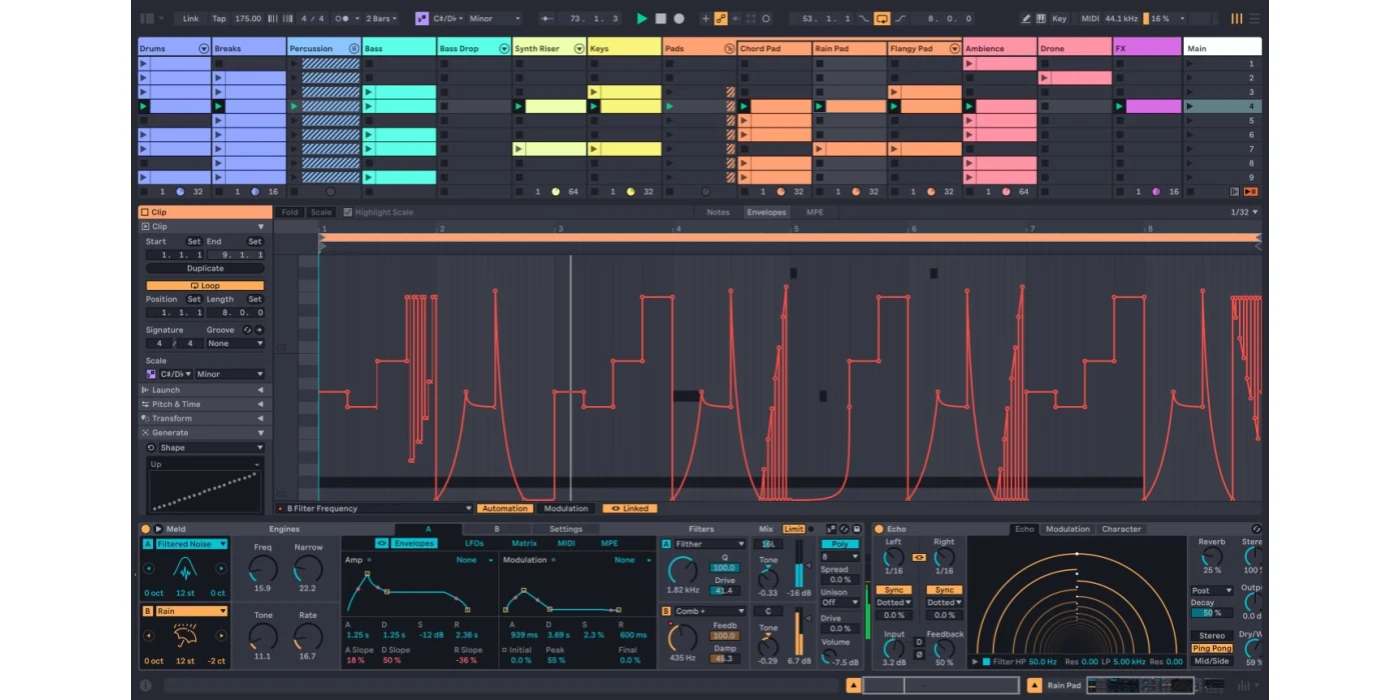Open the Echo Character tab
The image size is (1400, 700).
click(x=1121, y=529)
